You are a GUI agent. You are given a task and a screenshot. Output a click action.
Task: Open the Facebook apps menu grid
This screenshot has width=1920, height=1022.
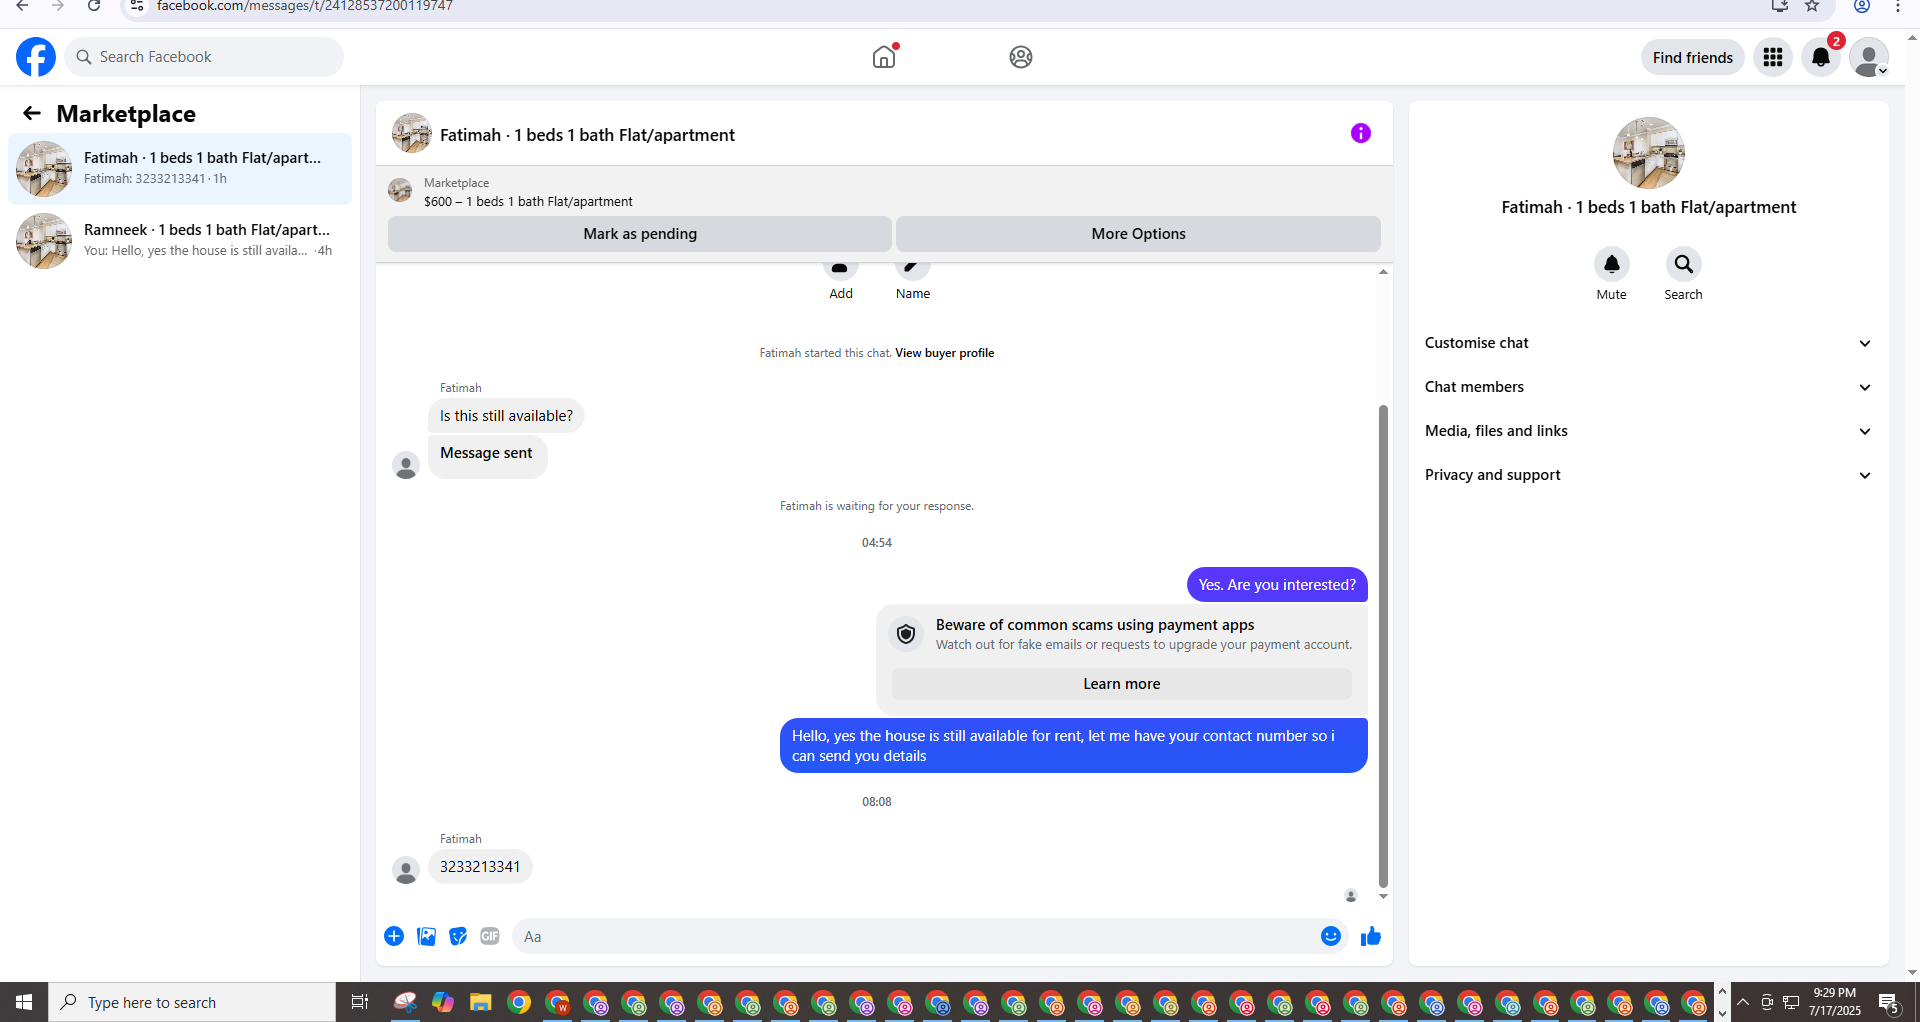coord(1773,57)
